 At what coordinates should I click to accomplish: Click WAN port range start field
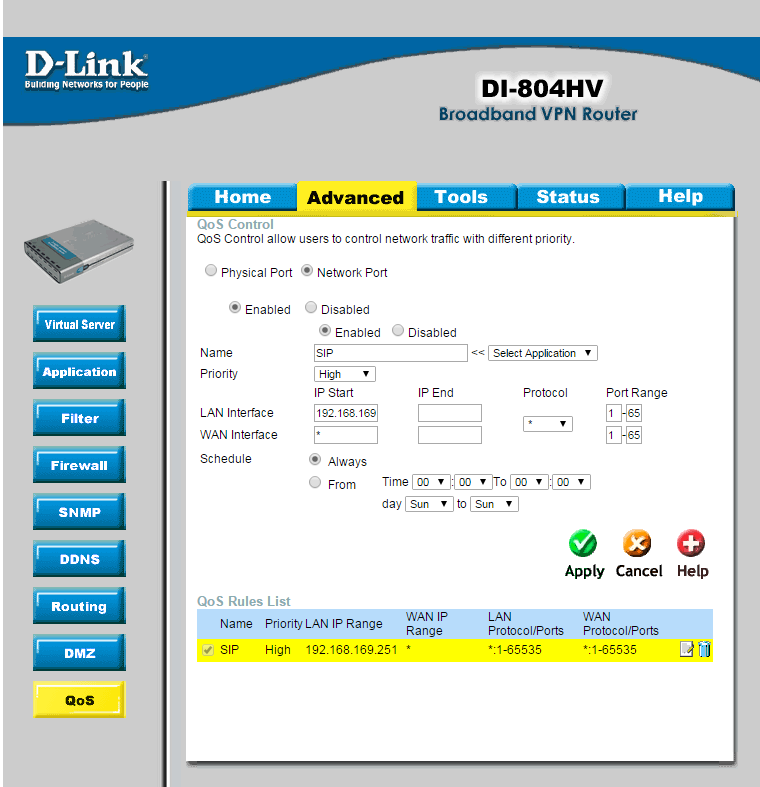(x=613, y=435)
